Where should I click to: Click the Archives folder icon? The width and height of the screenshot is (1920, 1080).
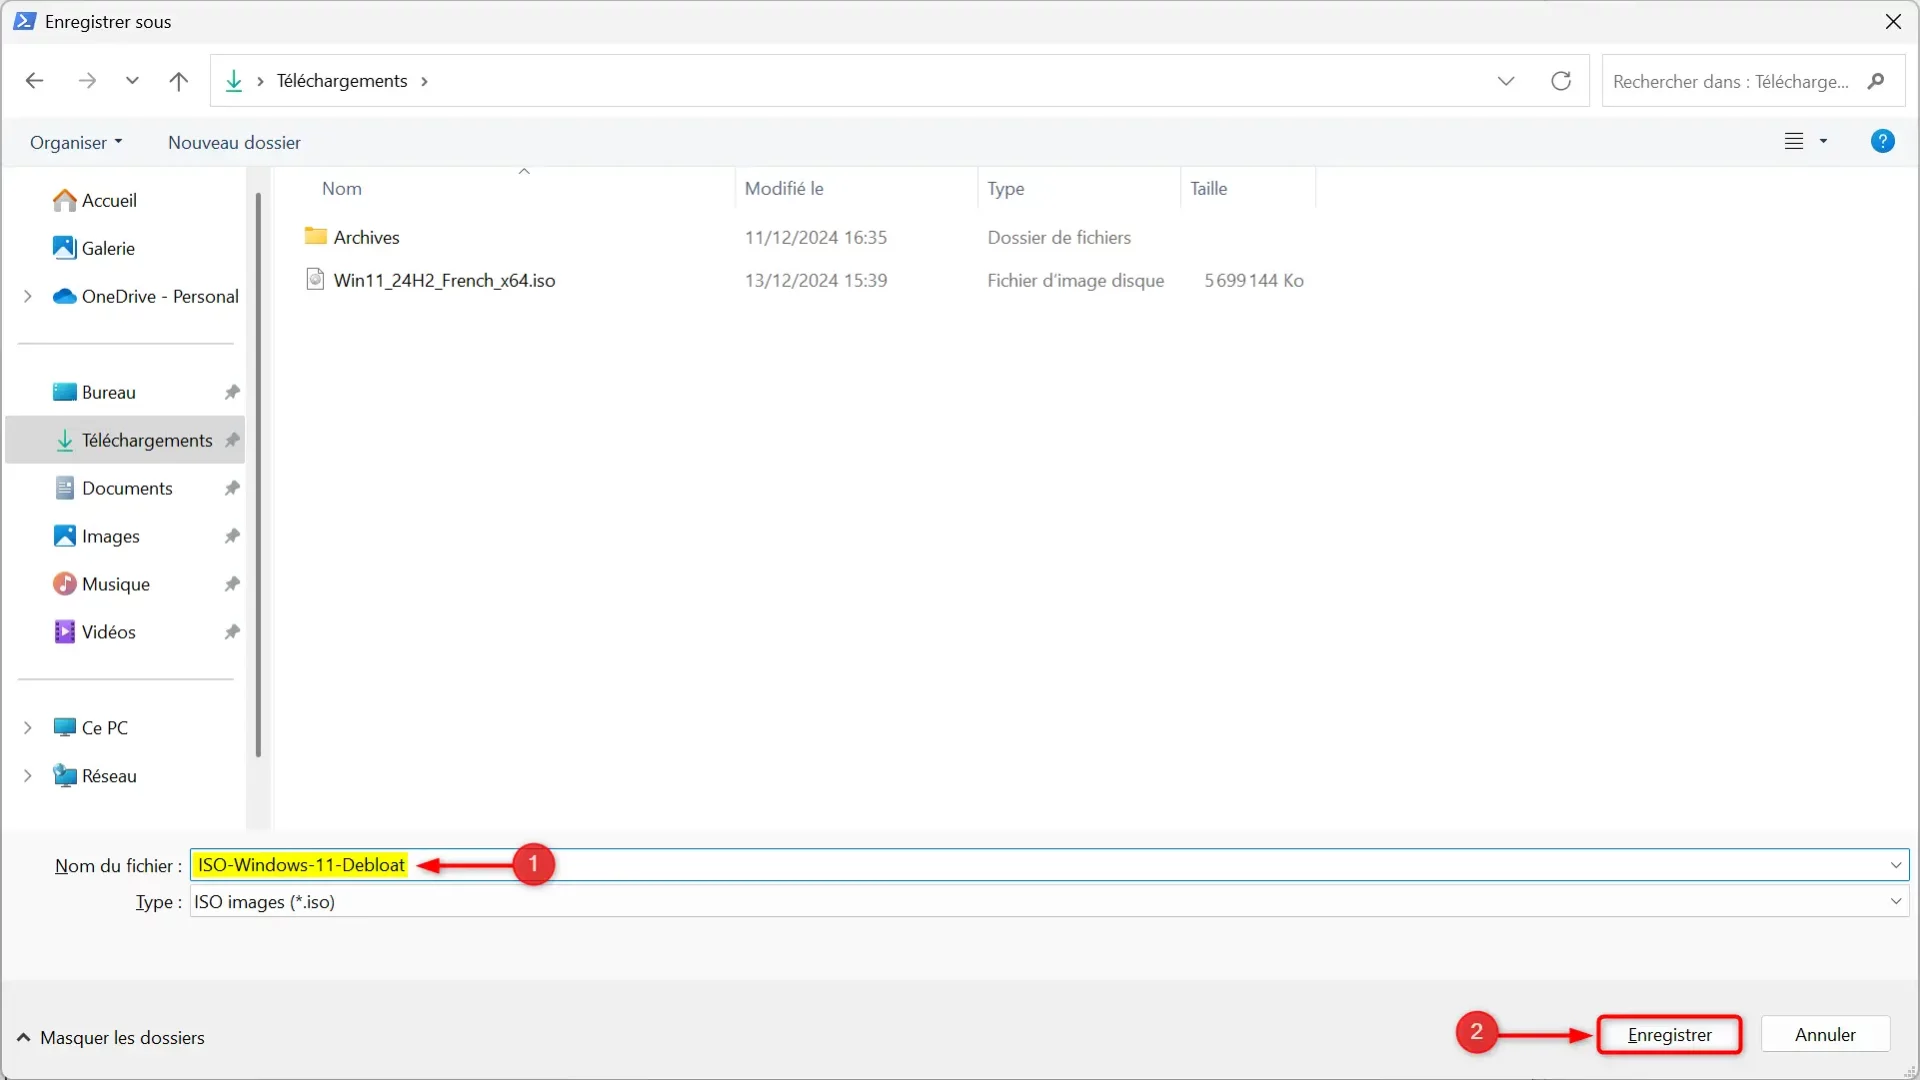pos(316,236)
